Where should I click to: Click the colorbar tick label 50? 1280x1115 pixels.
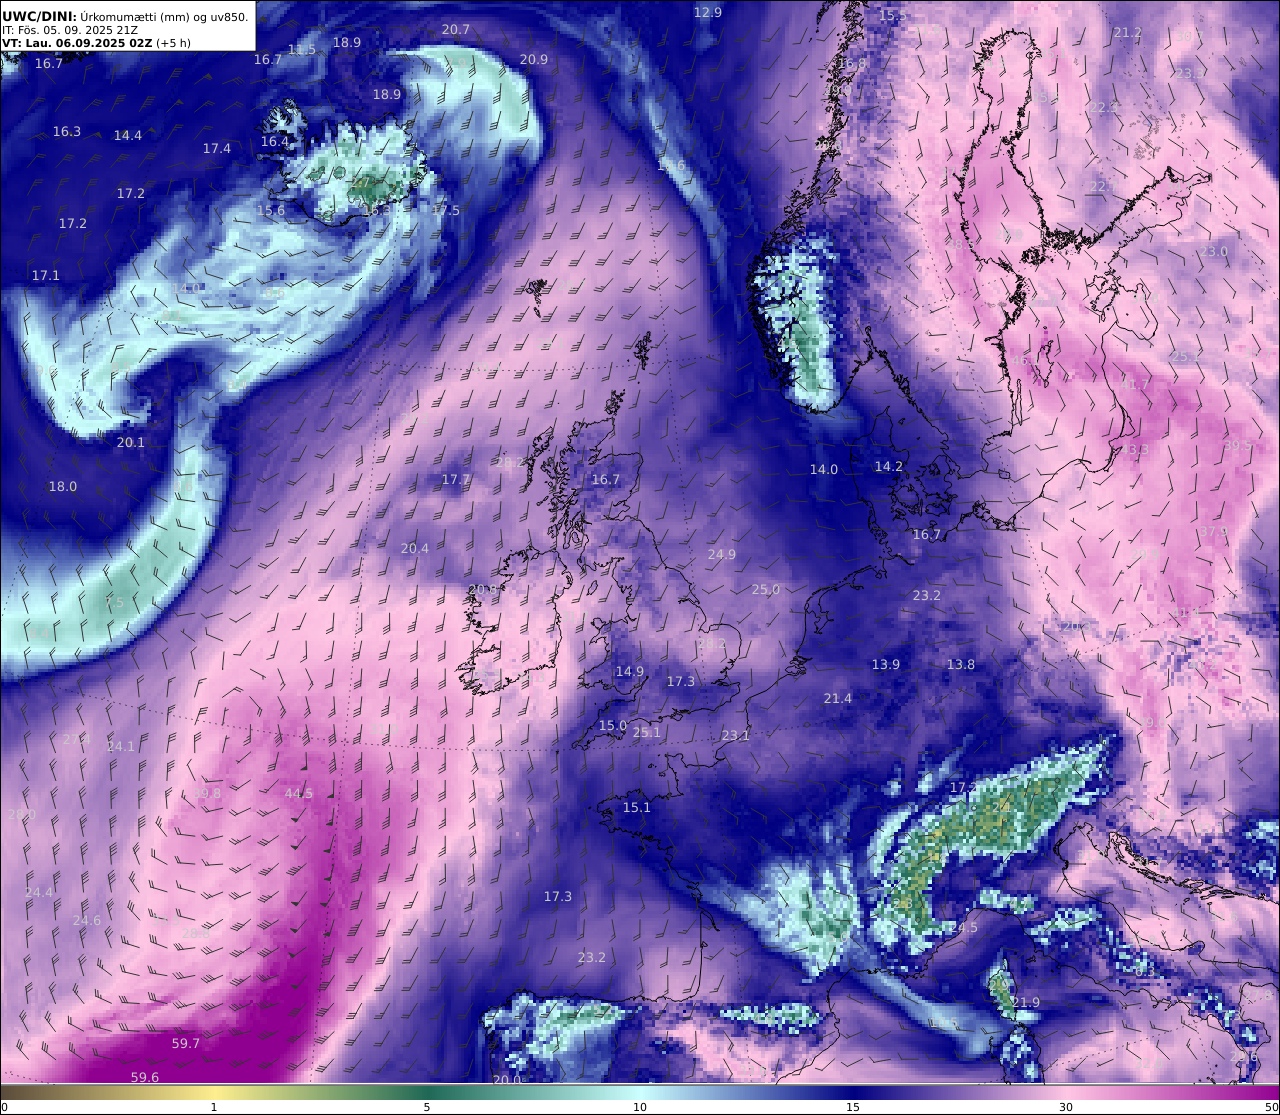tap(1272, 1107)
